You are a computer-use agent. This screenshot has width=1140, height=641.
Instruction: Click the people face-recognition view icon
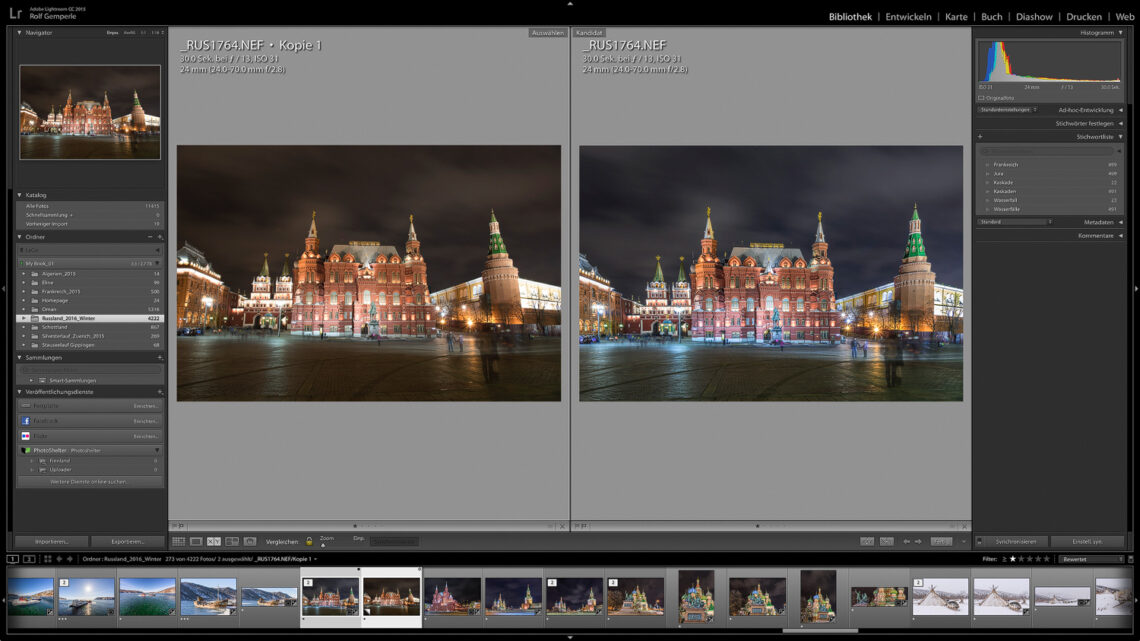(250, 541)
